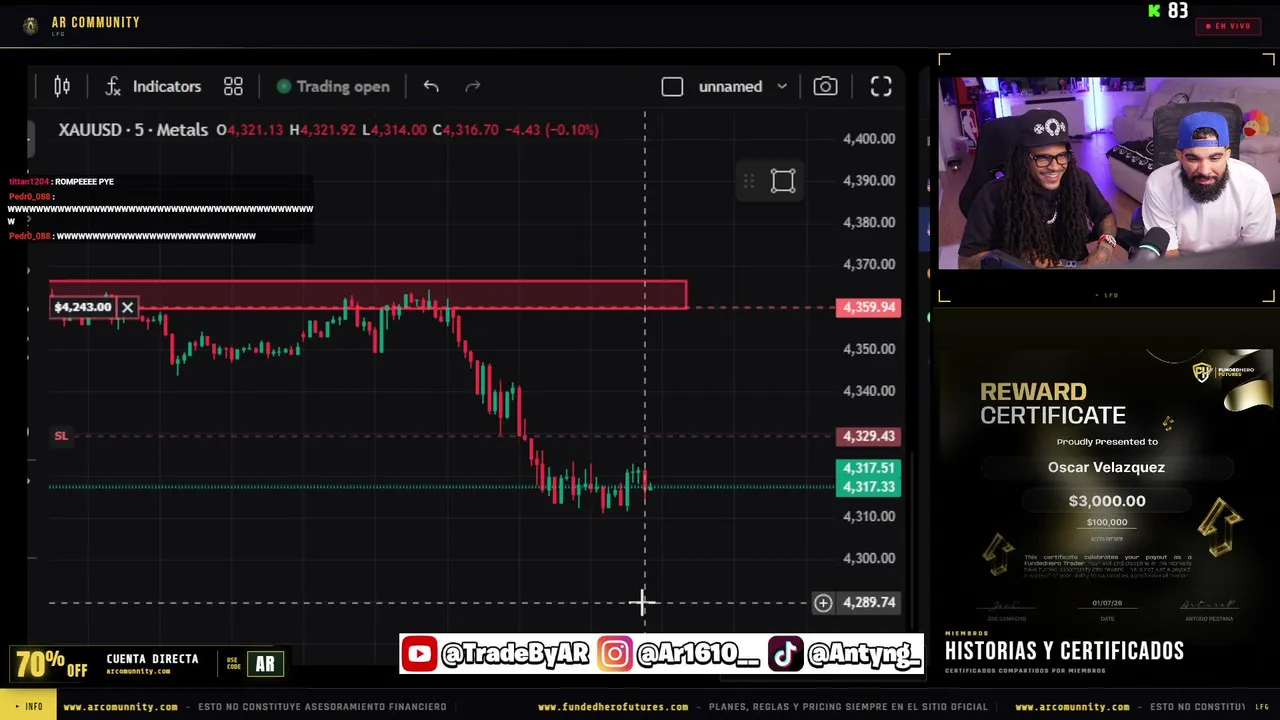1280x720 pixels.
Task: Click the INFO label in the bottom ticker
Action: (28, 707)
